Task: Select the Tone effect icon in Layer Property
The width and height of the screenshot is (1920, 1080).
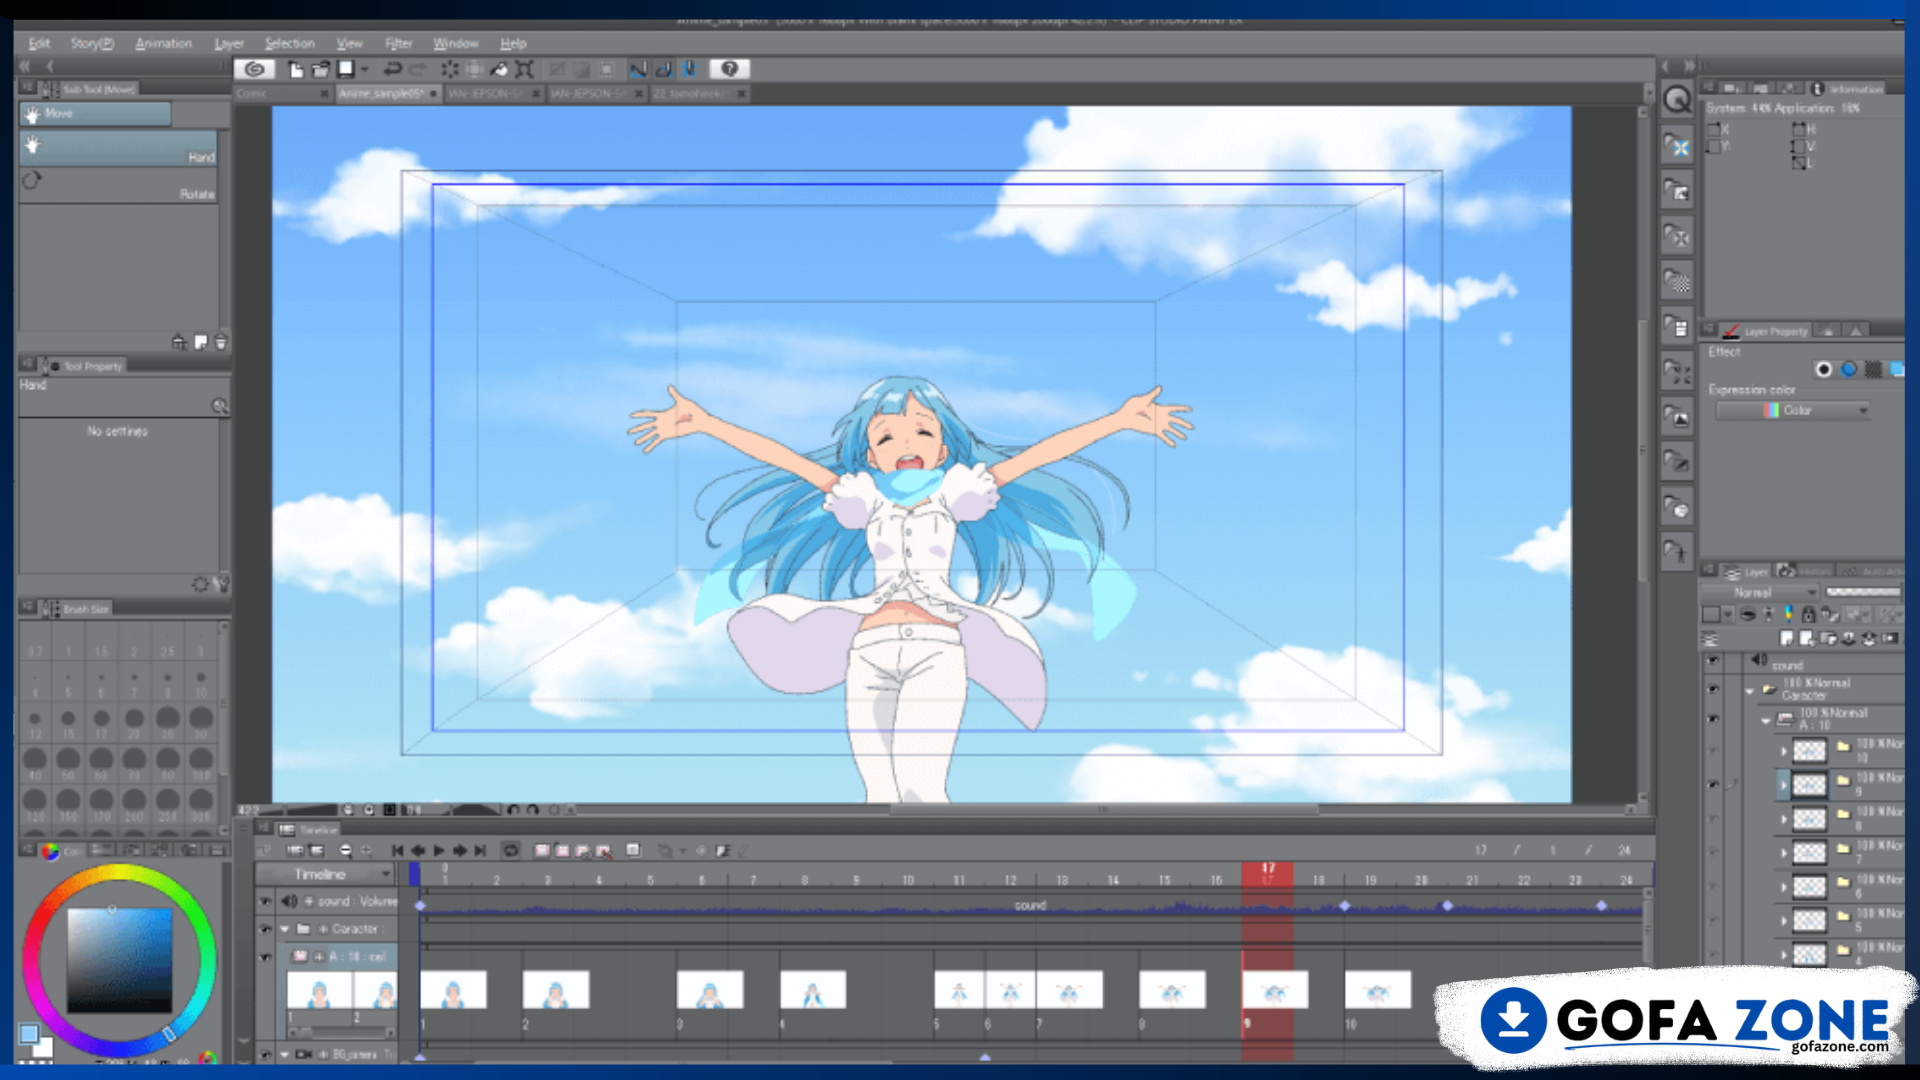Action: [1873, 369]
